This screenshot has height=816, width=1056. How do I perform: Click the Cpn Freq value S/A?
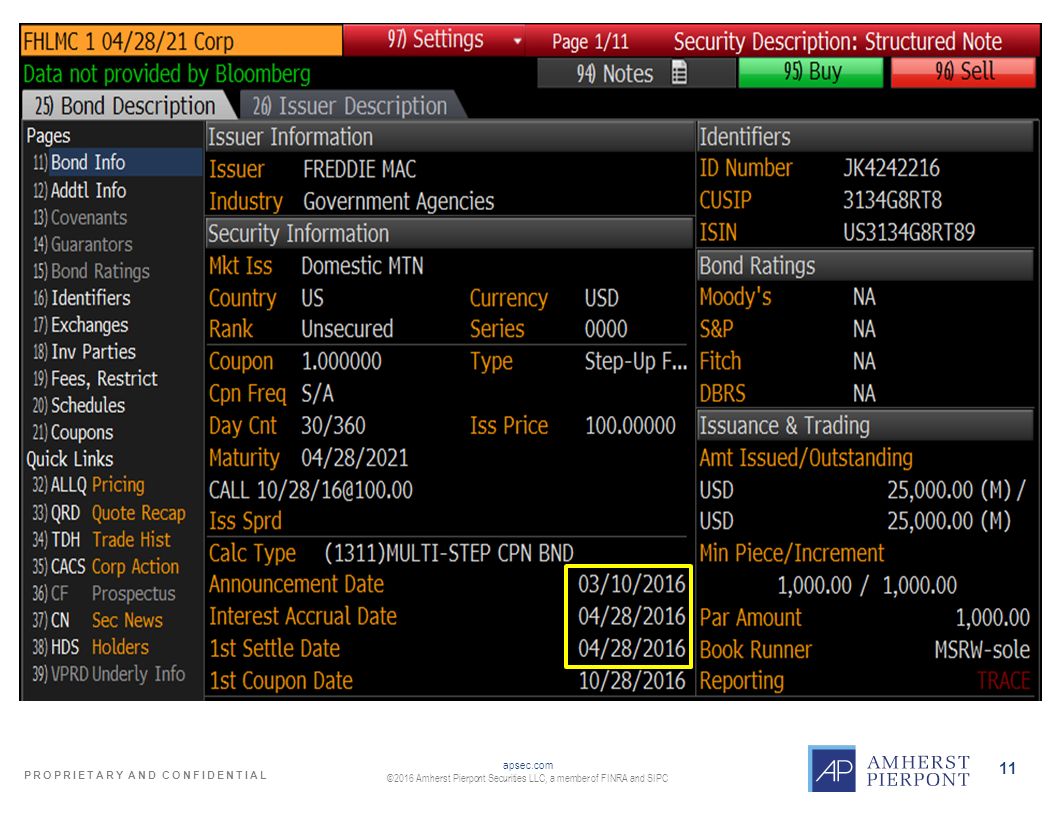click(317, 393)
